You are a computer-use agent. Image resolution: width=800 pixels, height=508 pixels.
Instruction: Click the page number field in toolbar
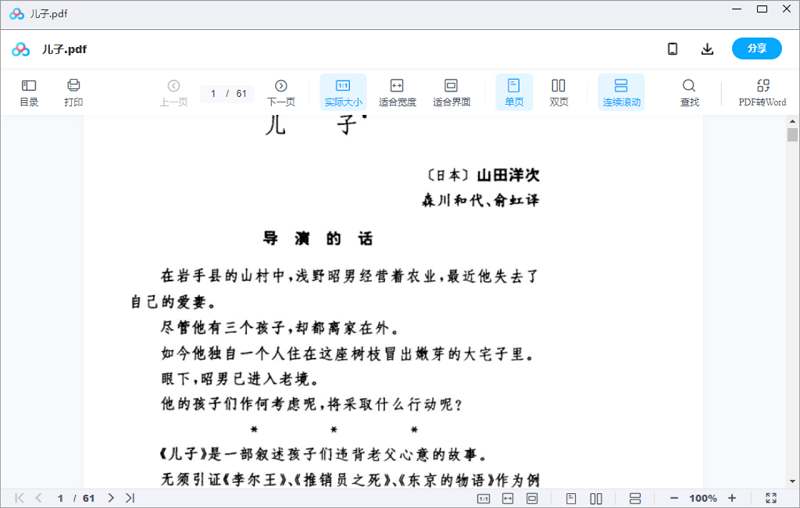[228, 93]
